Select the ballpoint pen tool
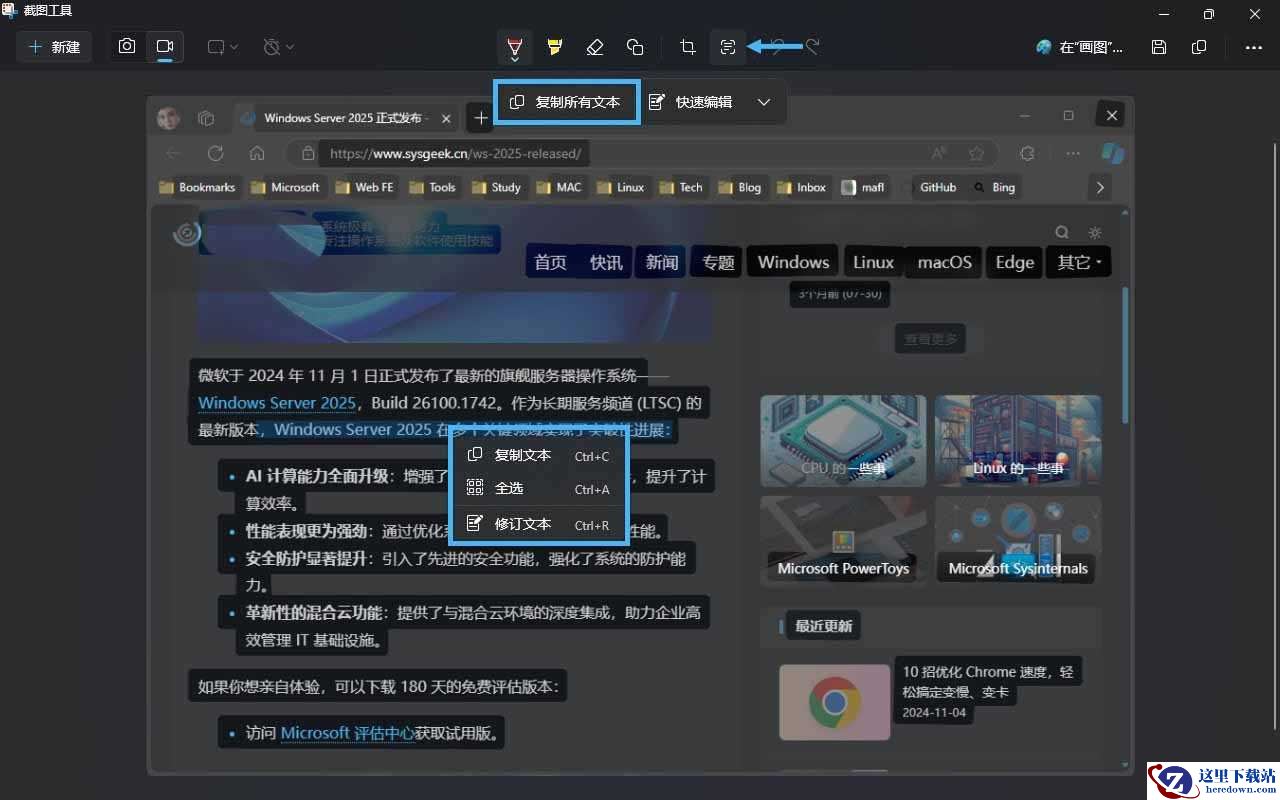The height and width of the screenshot is (800, 1280). [x=514, y=47]
